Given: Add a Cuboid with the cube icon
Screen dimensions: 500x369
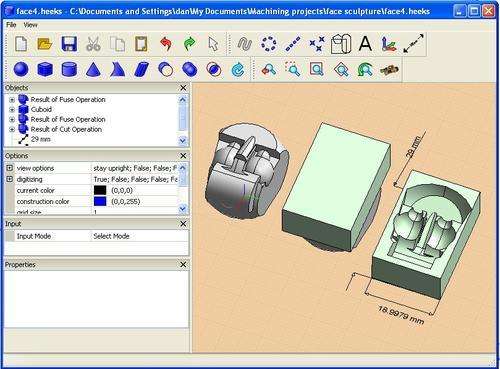Looking at the screenshot, I should [x=45, y=70].
